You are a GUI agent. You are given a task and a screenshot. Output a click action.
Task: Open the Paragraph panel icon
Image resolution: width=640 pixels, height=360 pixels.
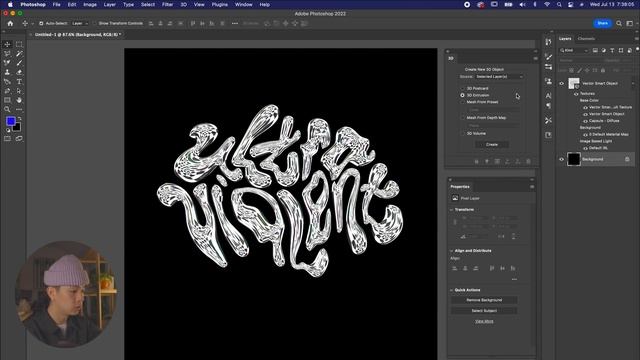548,106
